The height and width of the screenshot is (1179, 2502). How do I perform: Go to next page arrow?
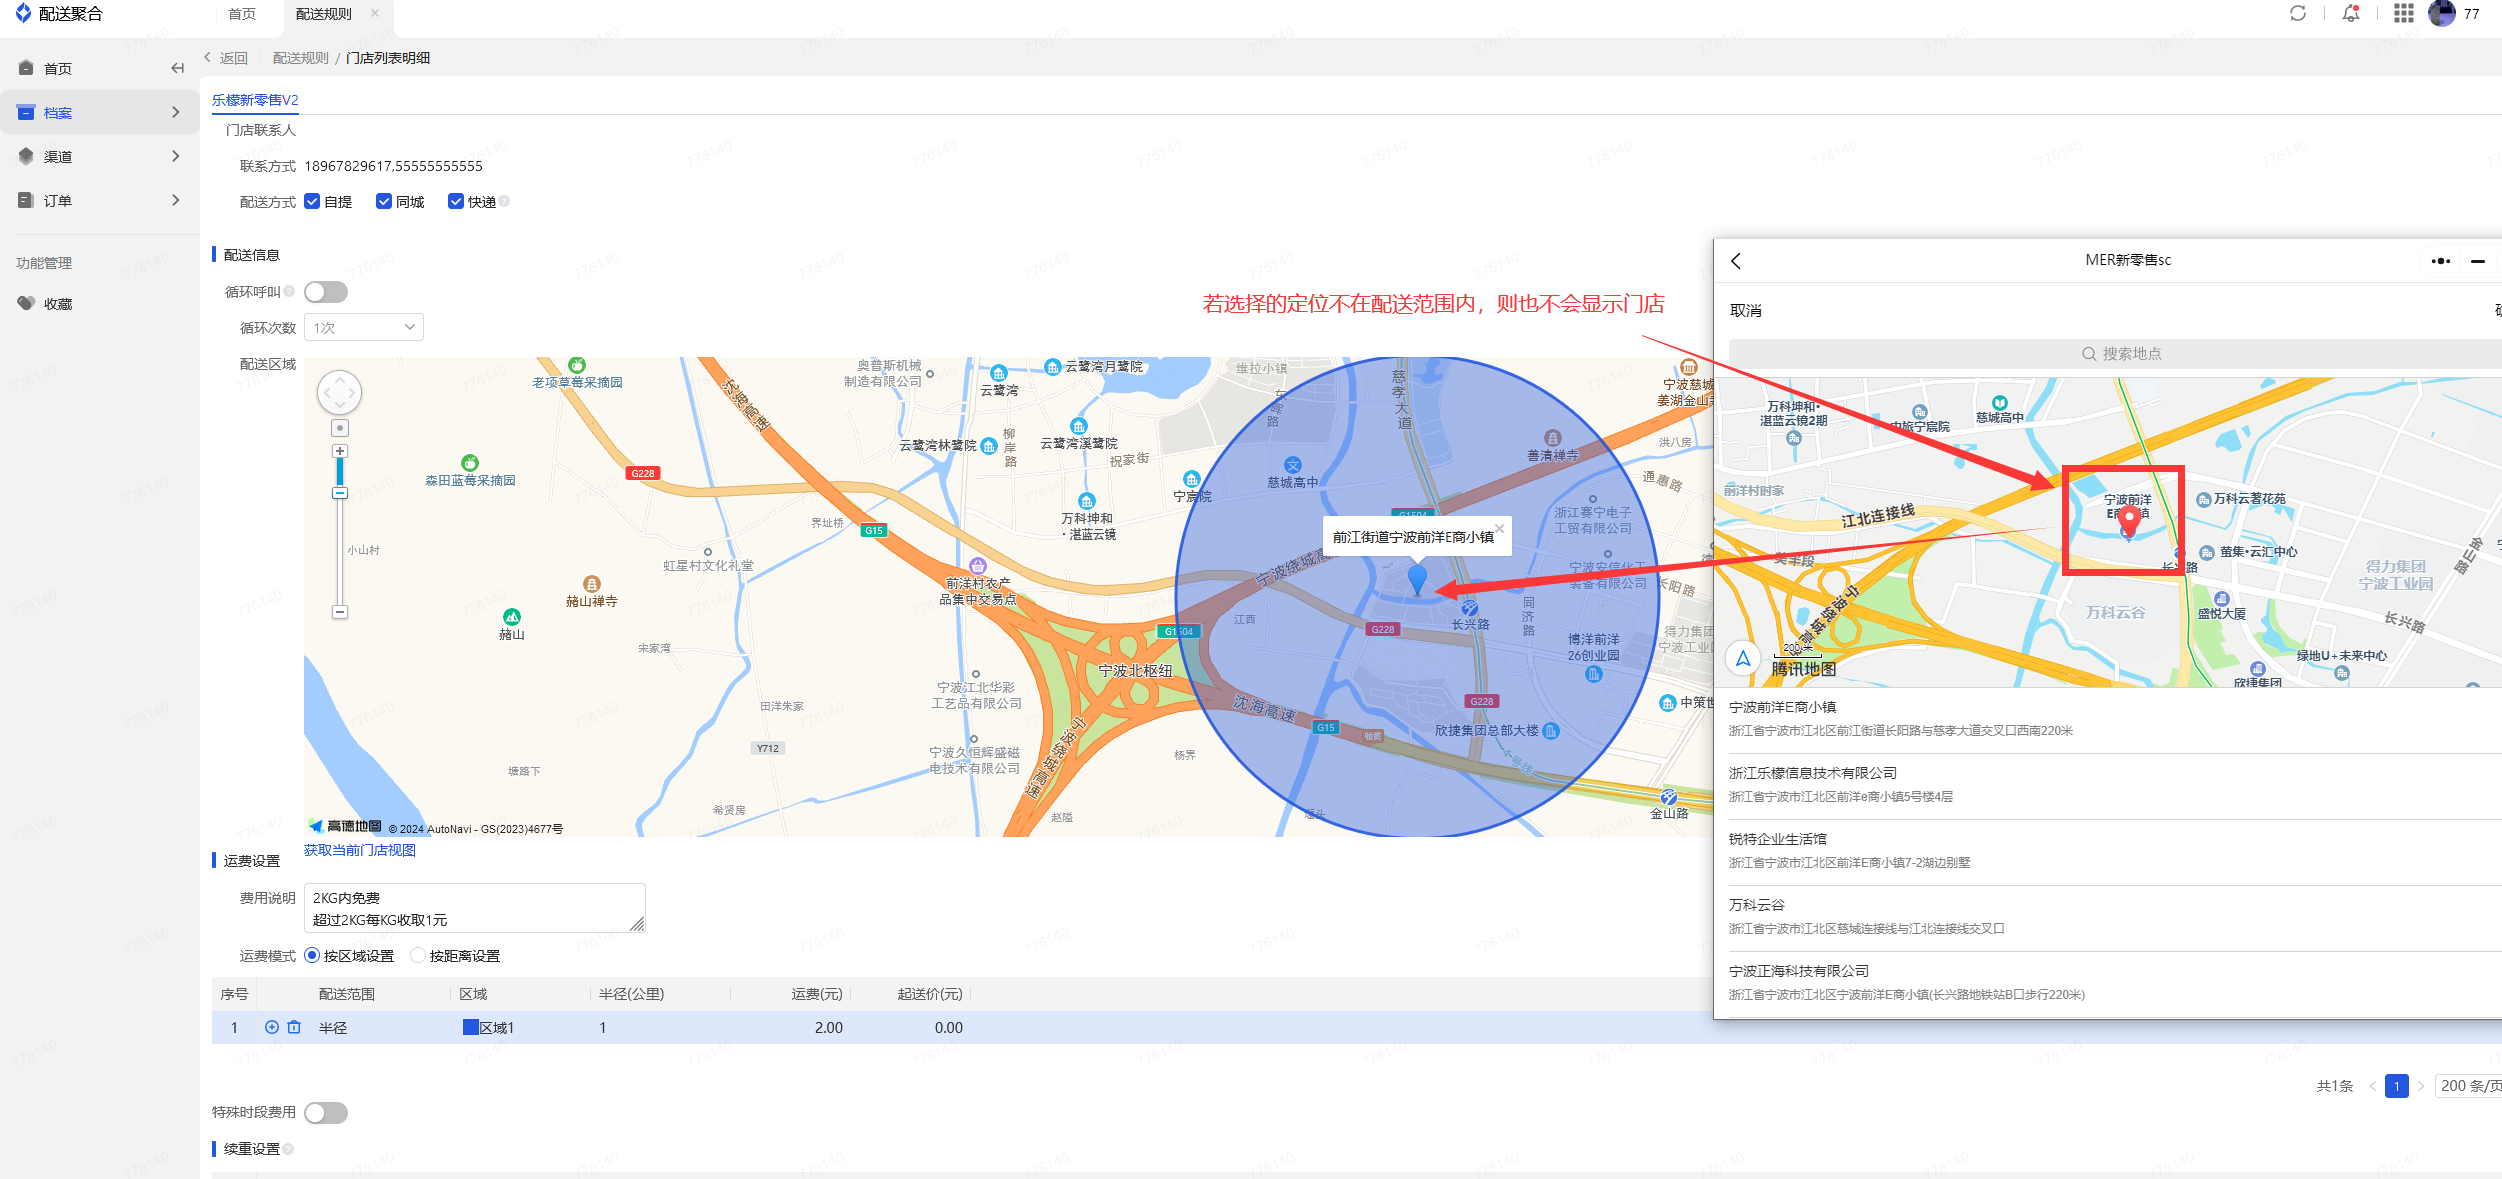tap(2421, 1086)
